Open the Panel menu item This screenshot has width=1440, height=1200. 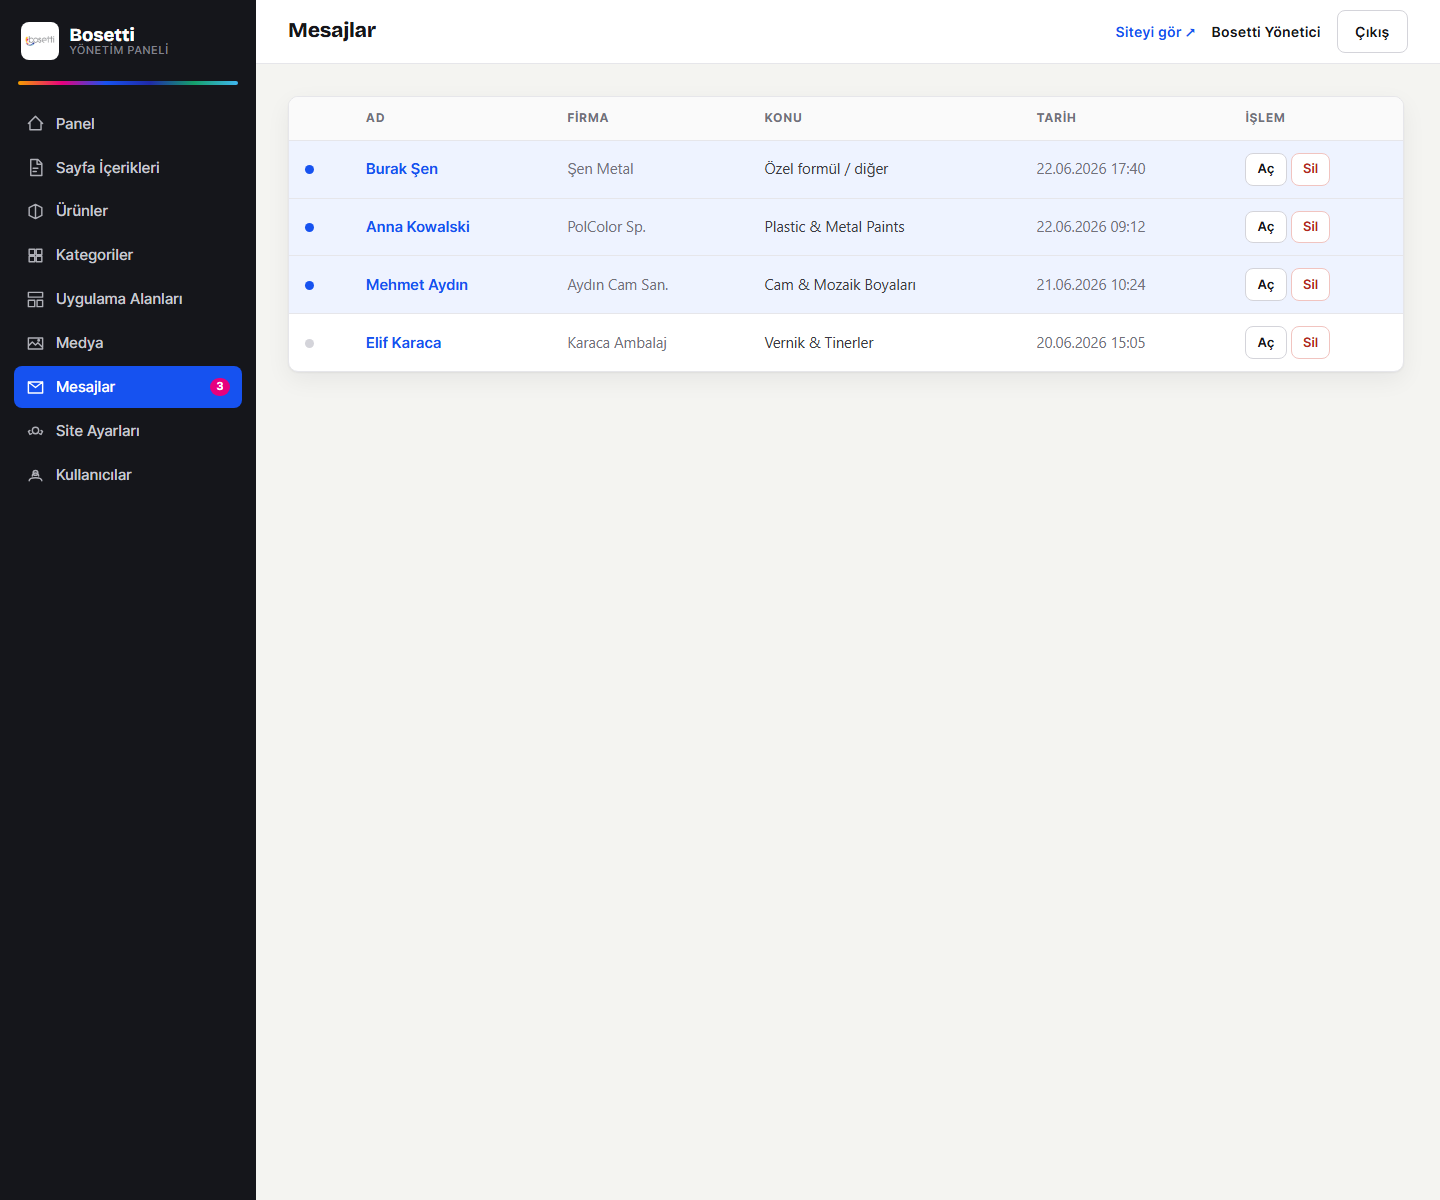point(128,124)
